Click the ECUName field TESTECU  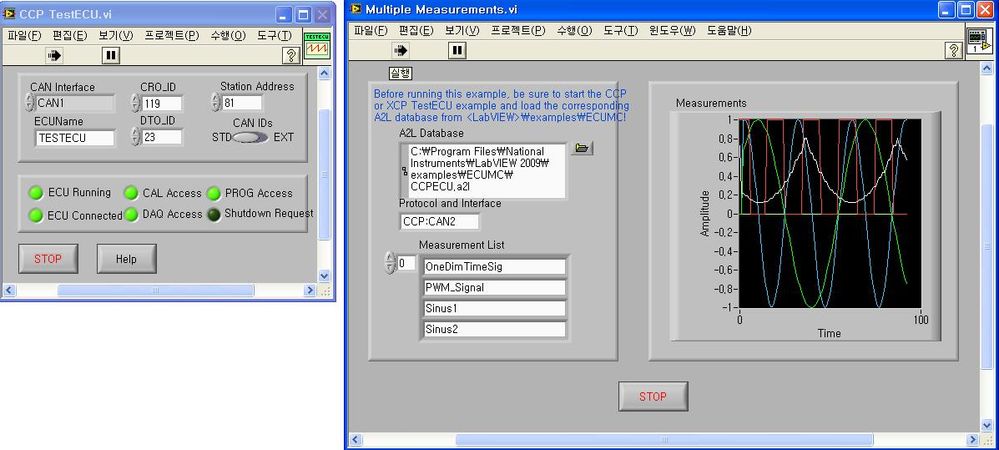[75, 138]
